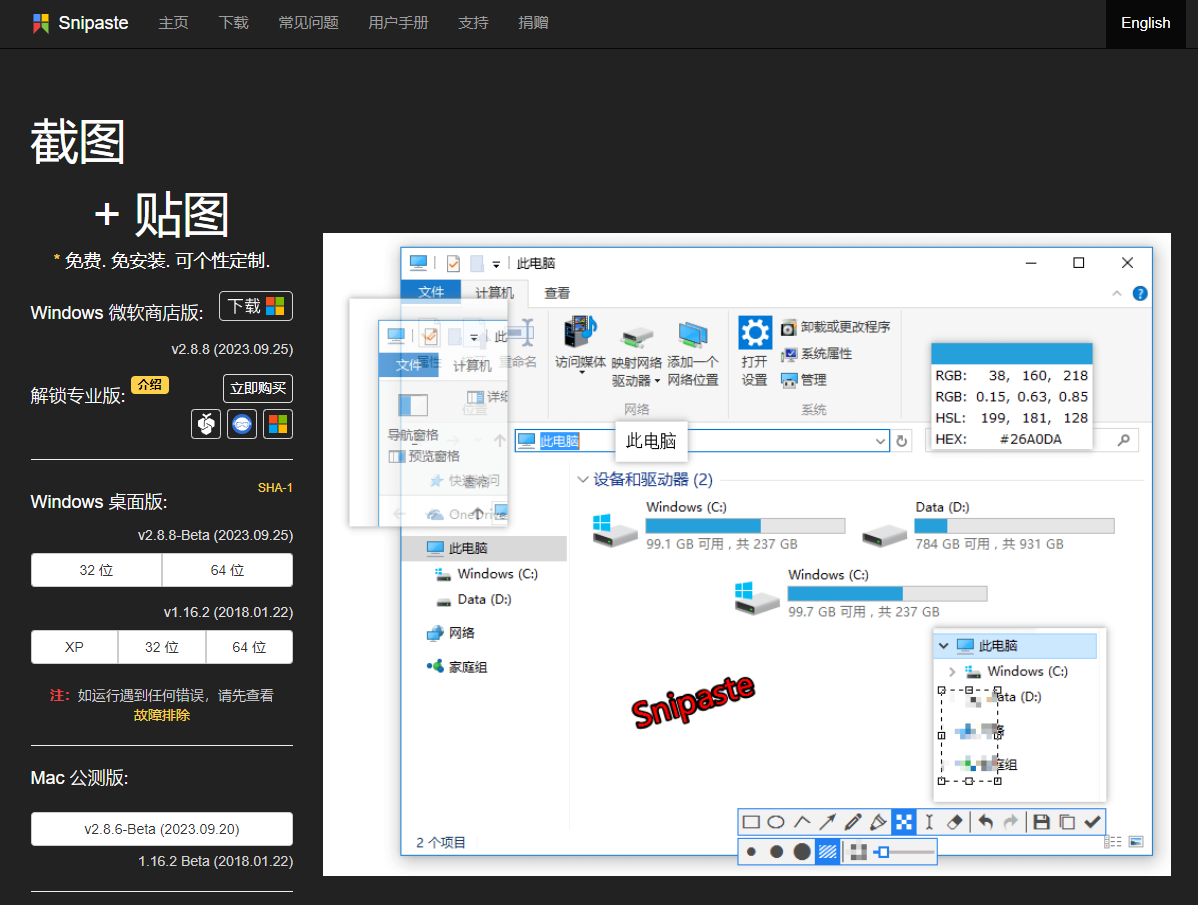1198x905 pixels.
Task: Click the checkmark finish icon
Action: pyautogui.click(x=1093, y=822)
